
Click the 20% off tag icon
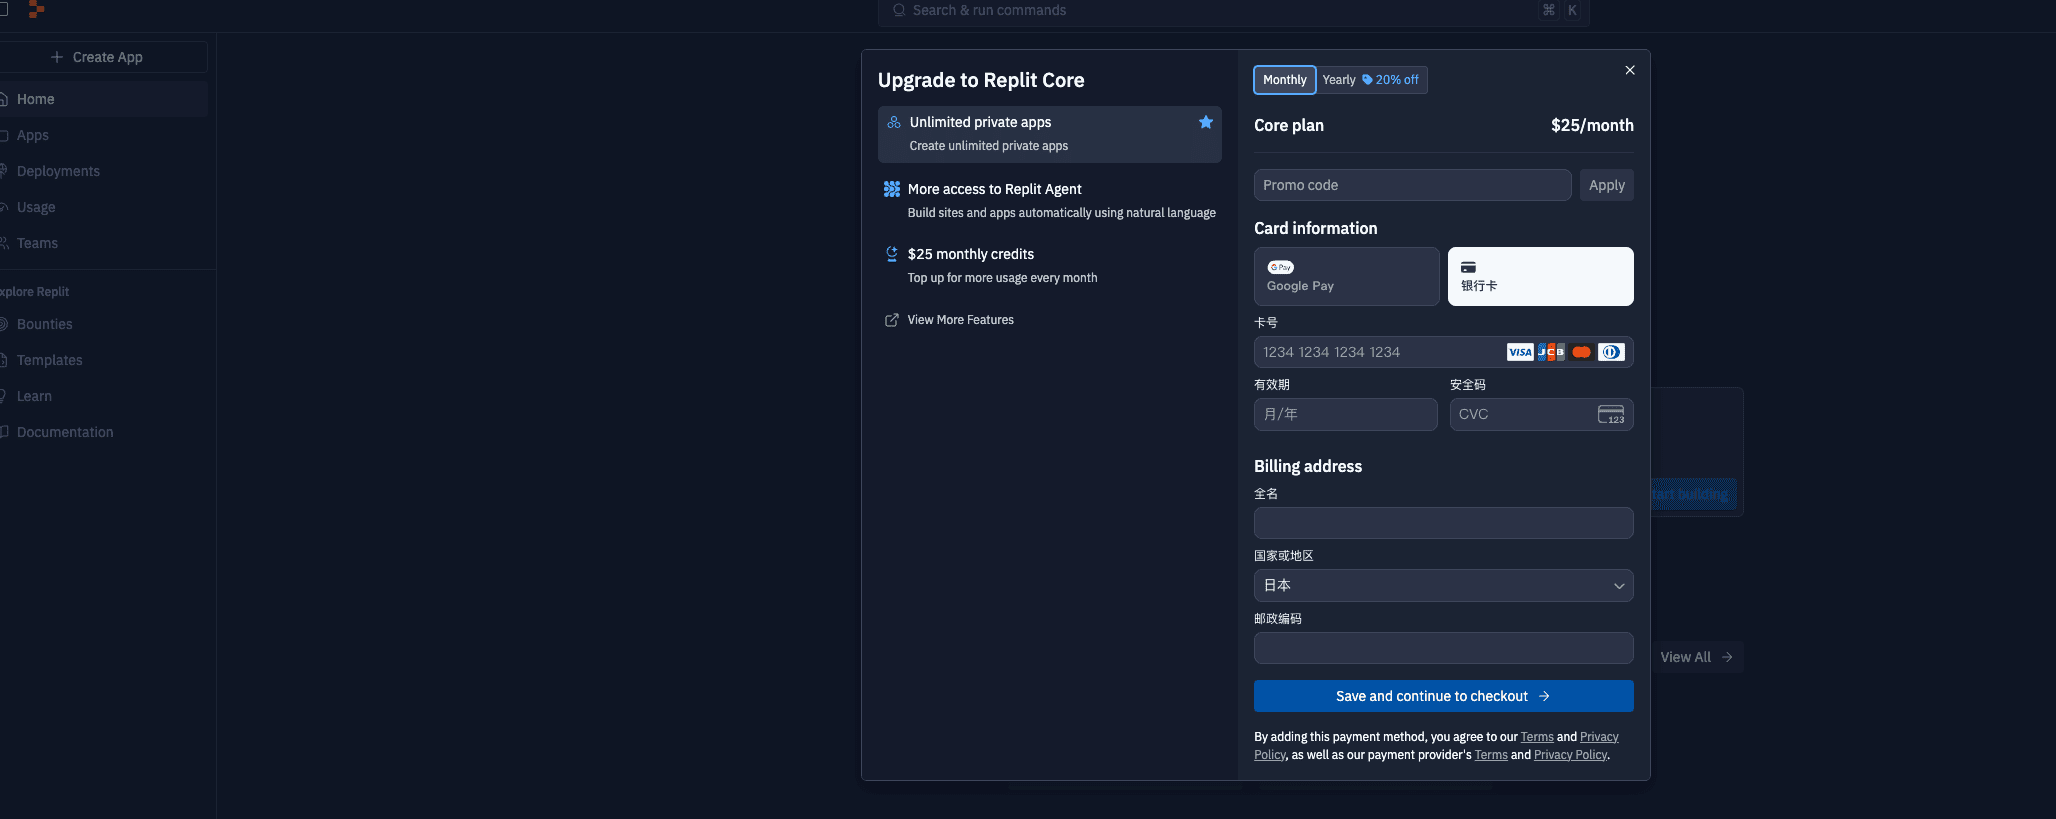(1367, 80)
